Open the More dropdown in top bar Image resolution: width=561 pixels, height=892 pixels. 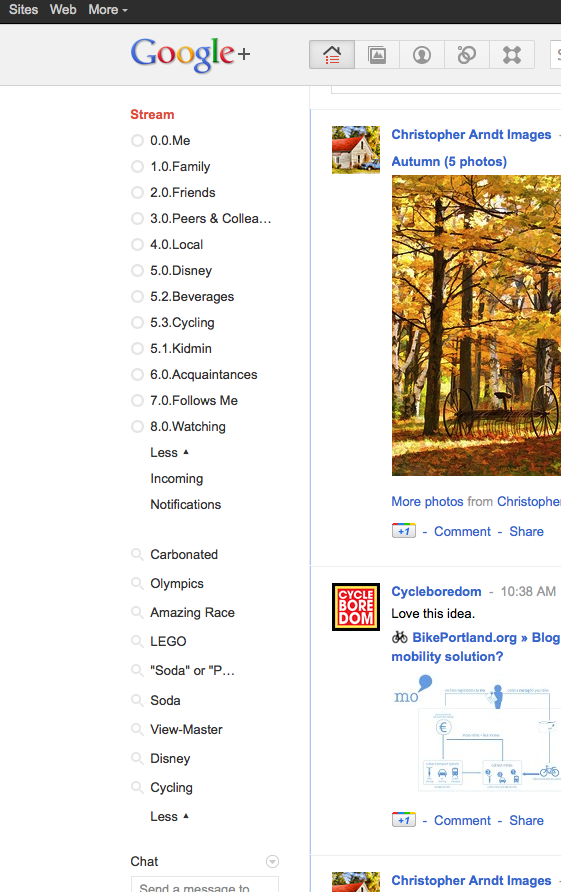(x=108, y=10)
